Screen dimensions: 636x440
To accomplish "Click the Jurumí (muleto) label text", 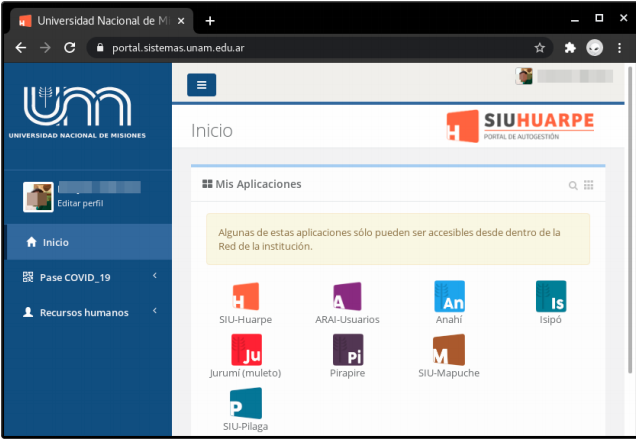I will pos(245,373).
